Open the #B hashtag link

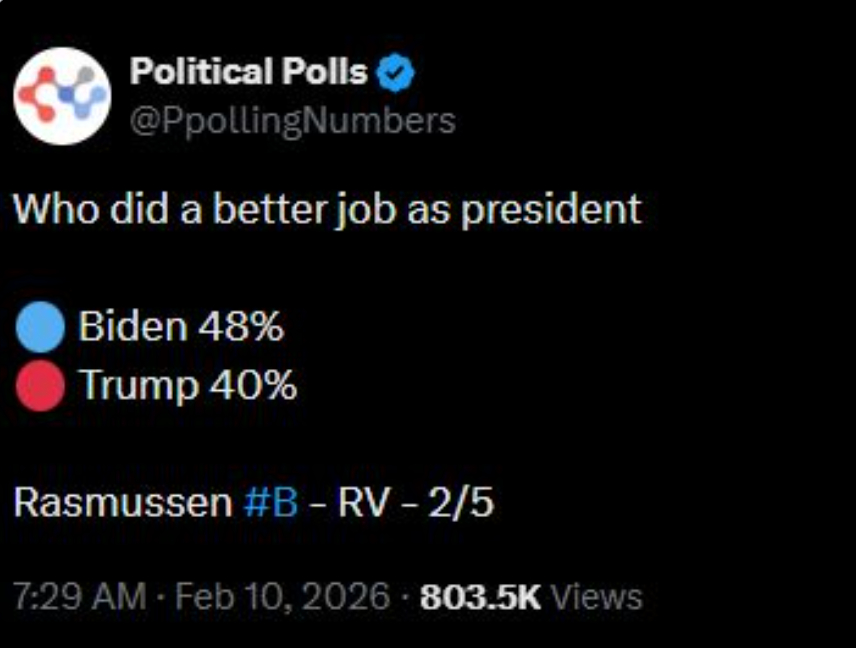270,503
